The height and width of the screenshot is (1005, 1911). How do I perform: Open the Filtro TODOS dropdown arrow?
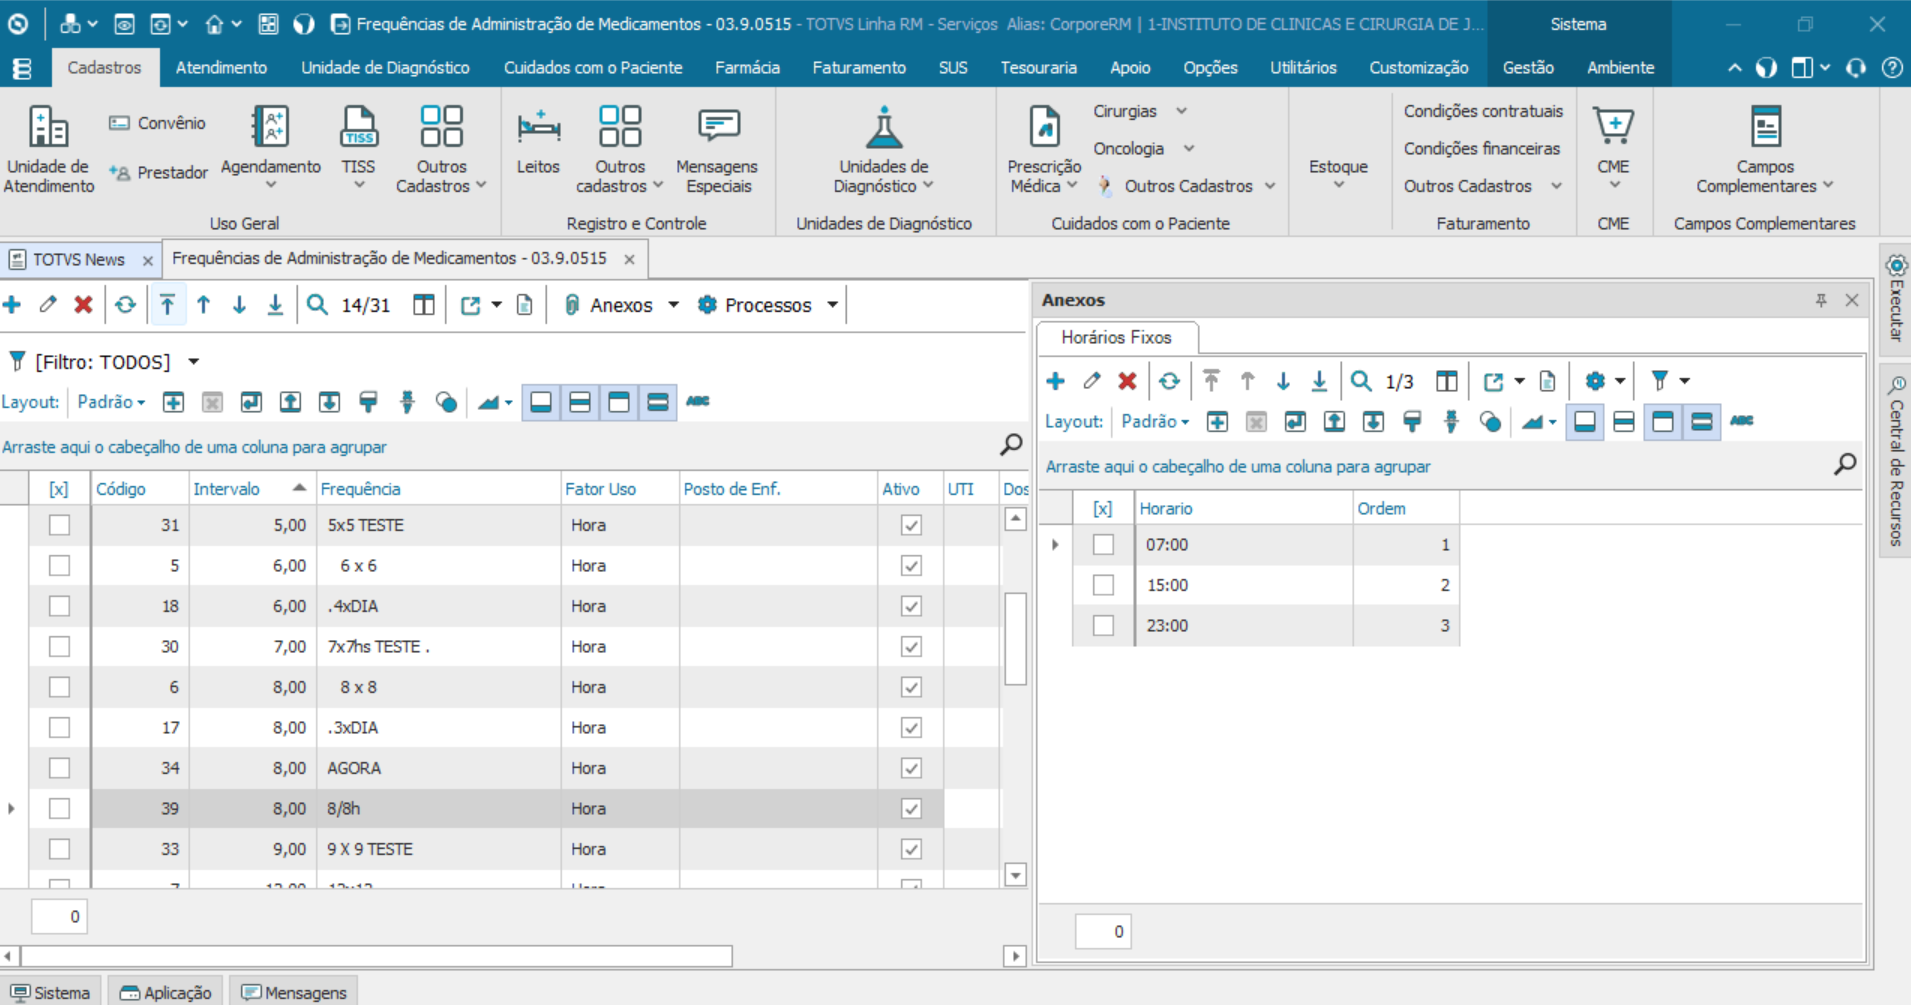pyautogui.click(x=194, y=362)
